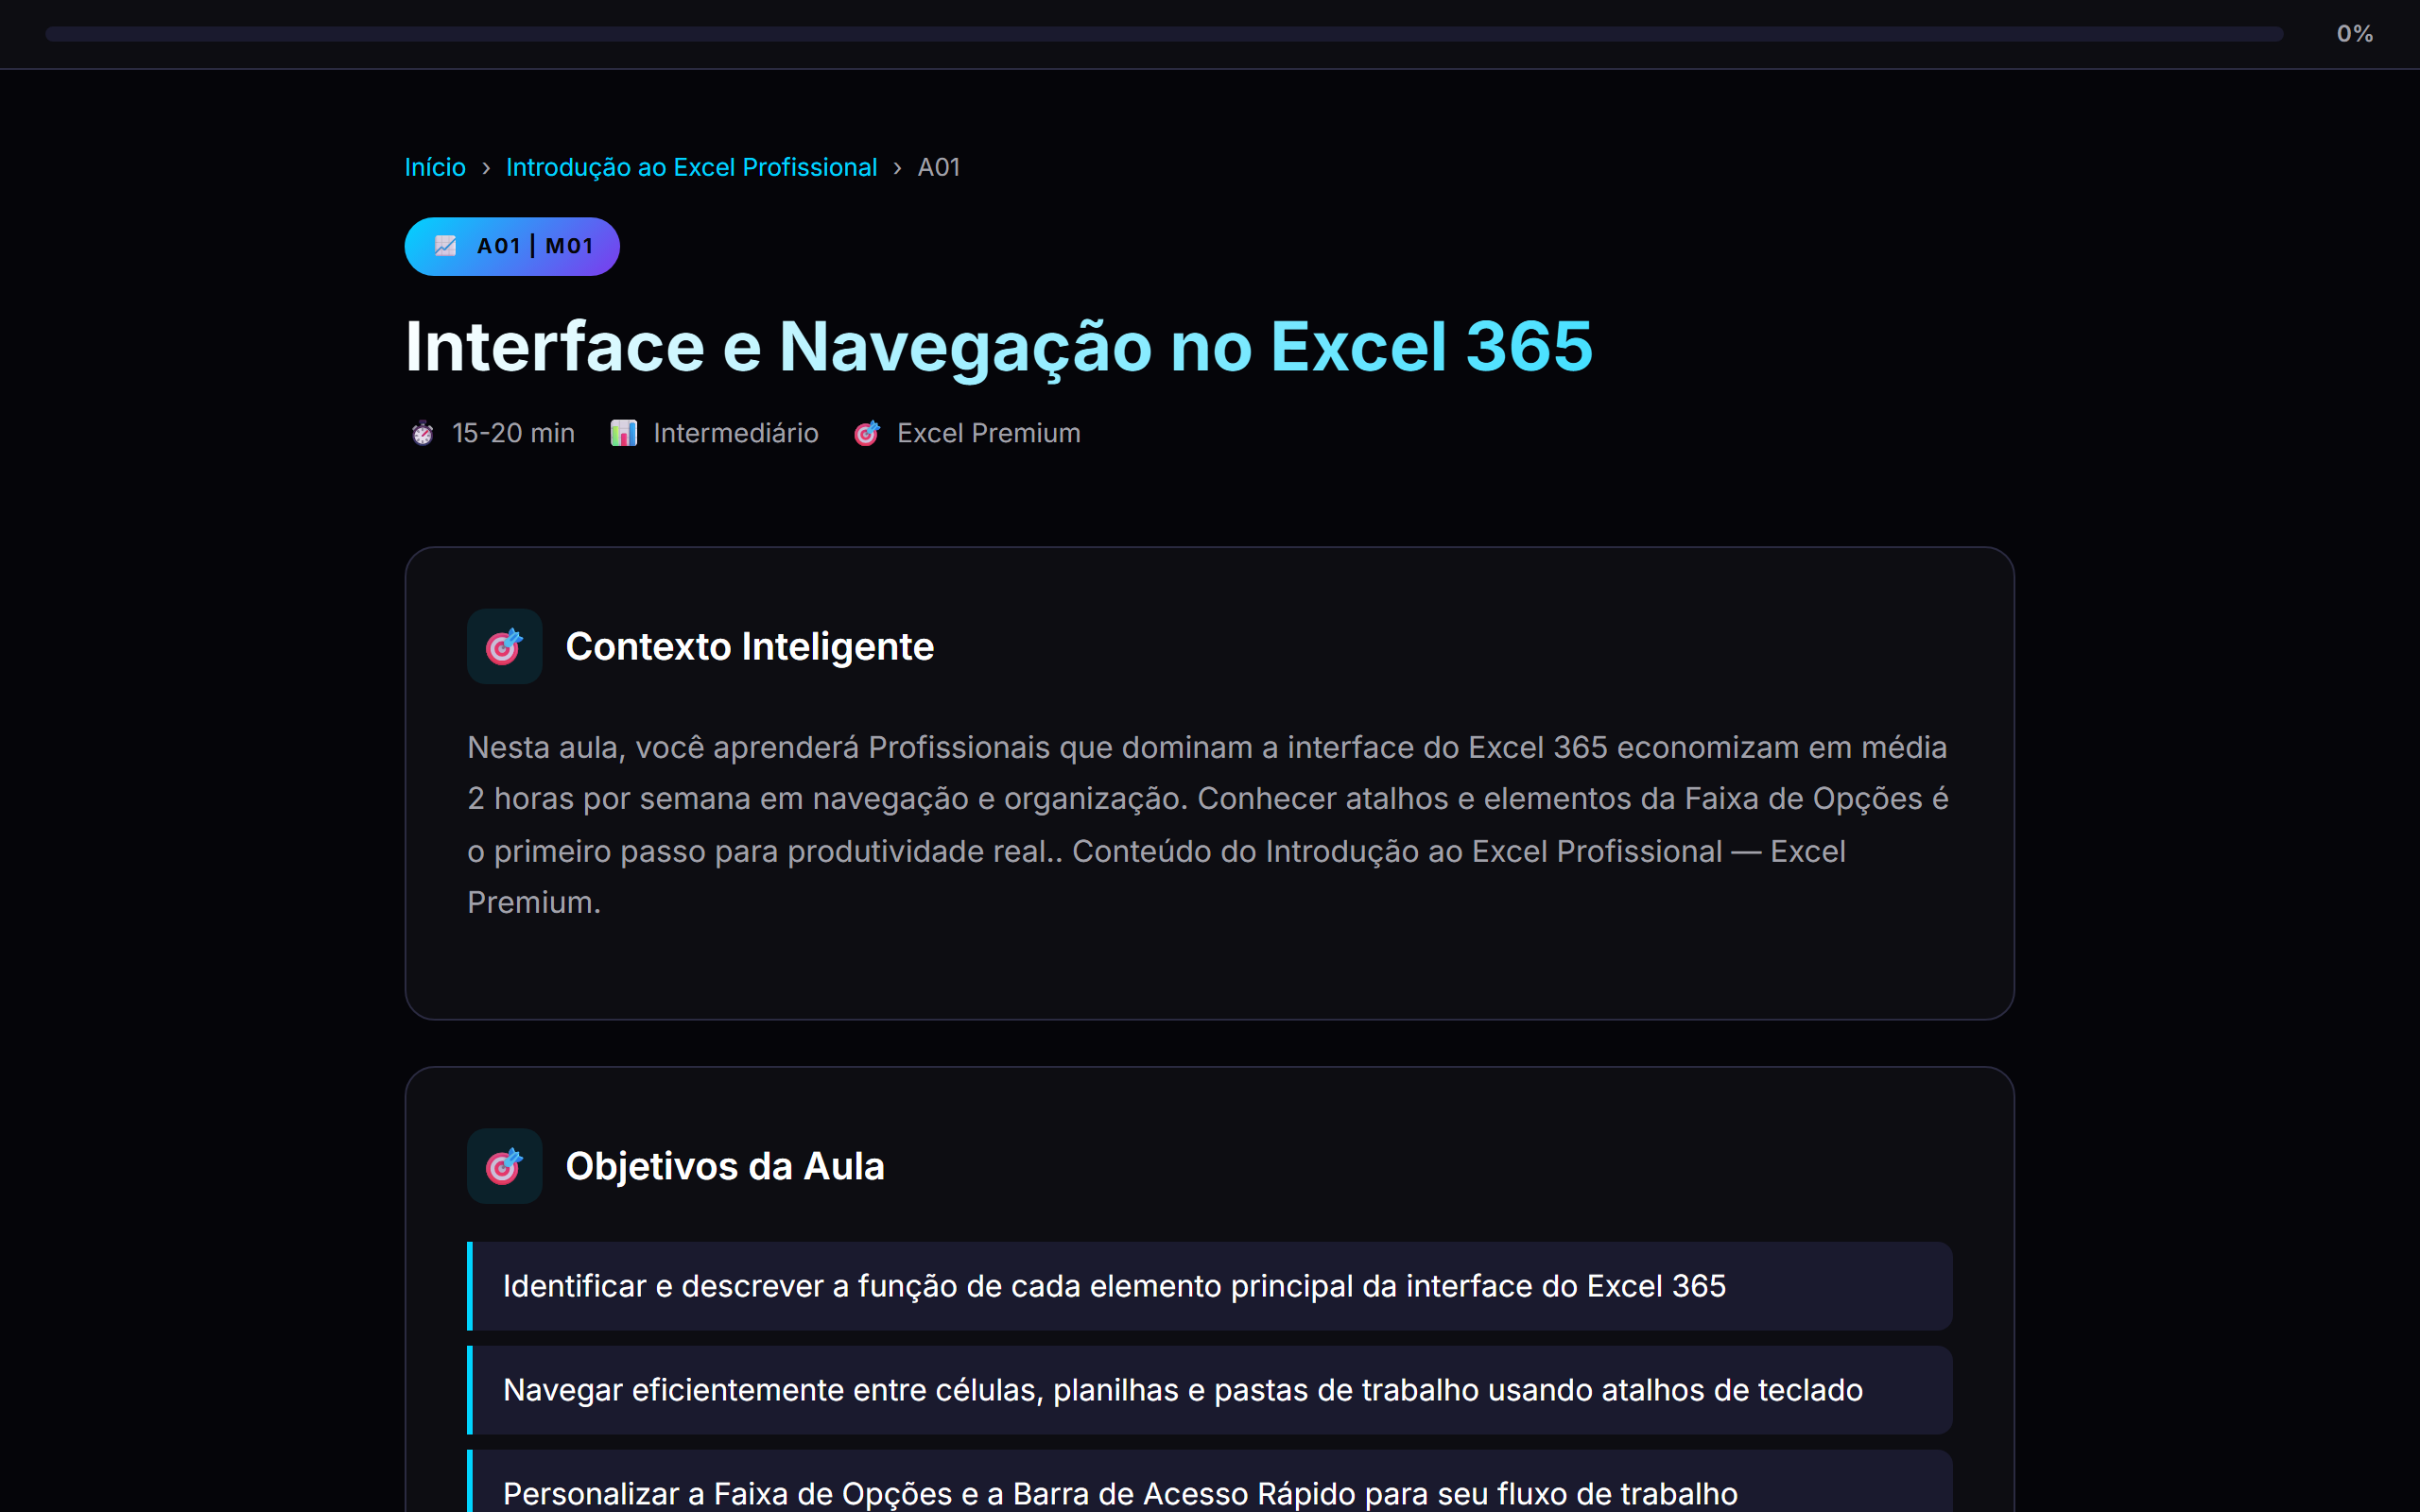Click the Início breadcrumb link

[x=435, y=167]
